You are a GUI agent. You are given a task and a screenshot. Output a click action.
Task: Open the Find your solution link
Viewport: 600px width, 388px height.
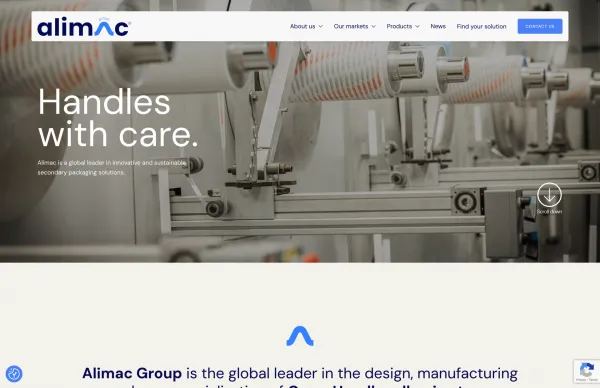click(481, 26)
